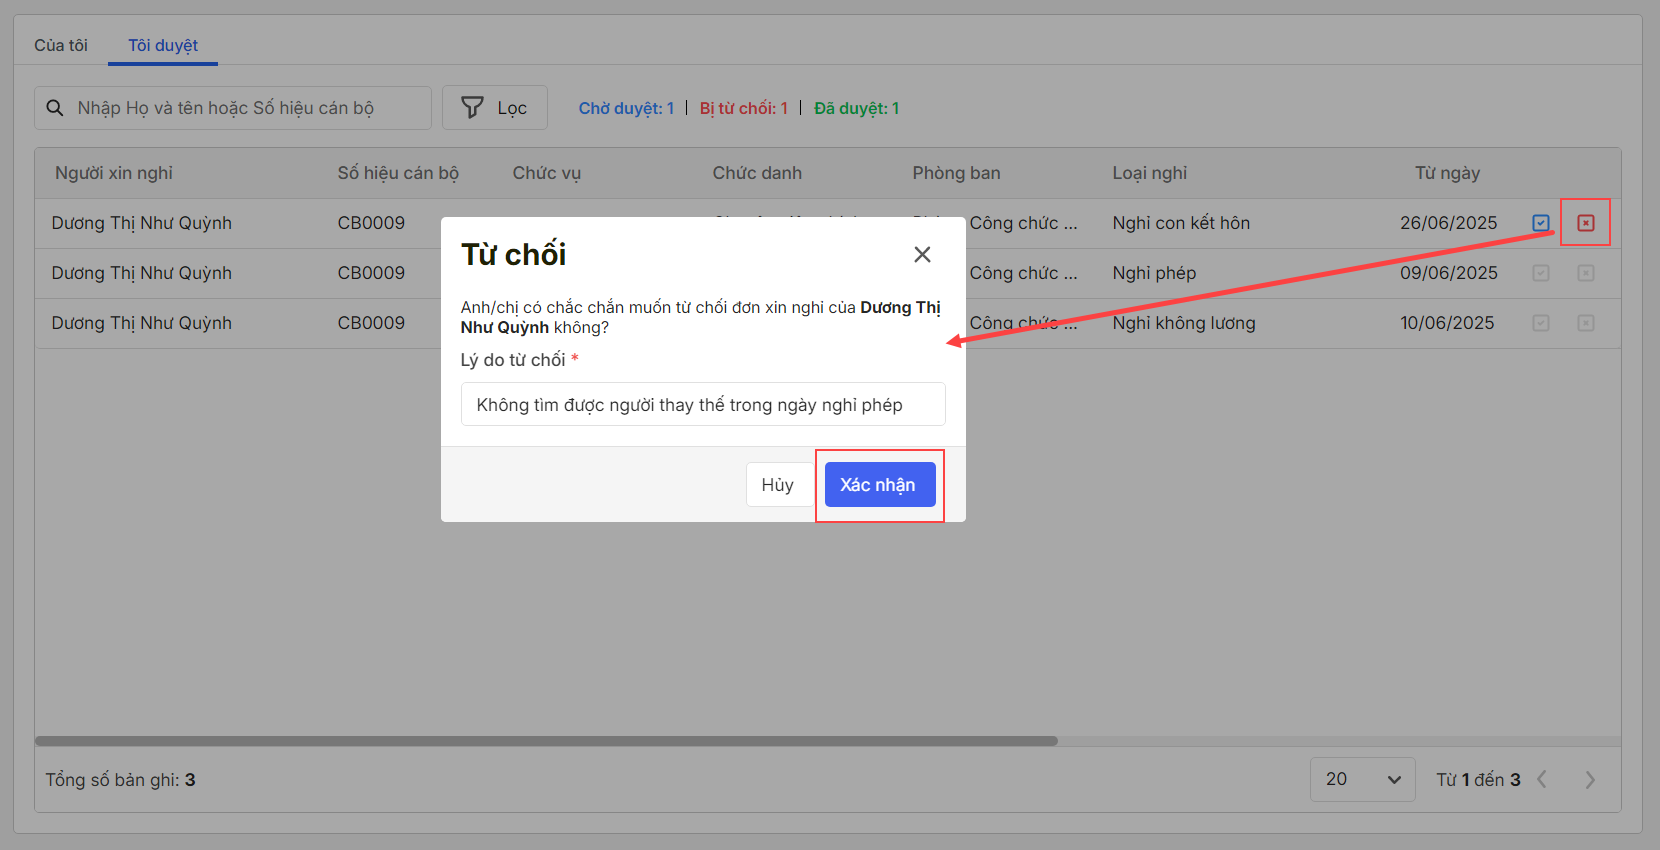Viewport: 1660px width, 850px height.
Task: Switch to the Của tôi tab
Action: coord(61,45)
